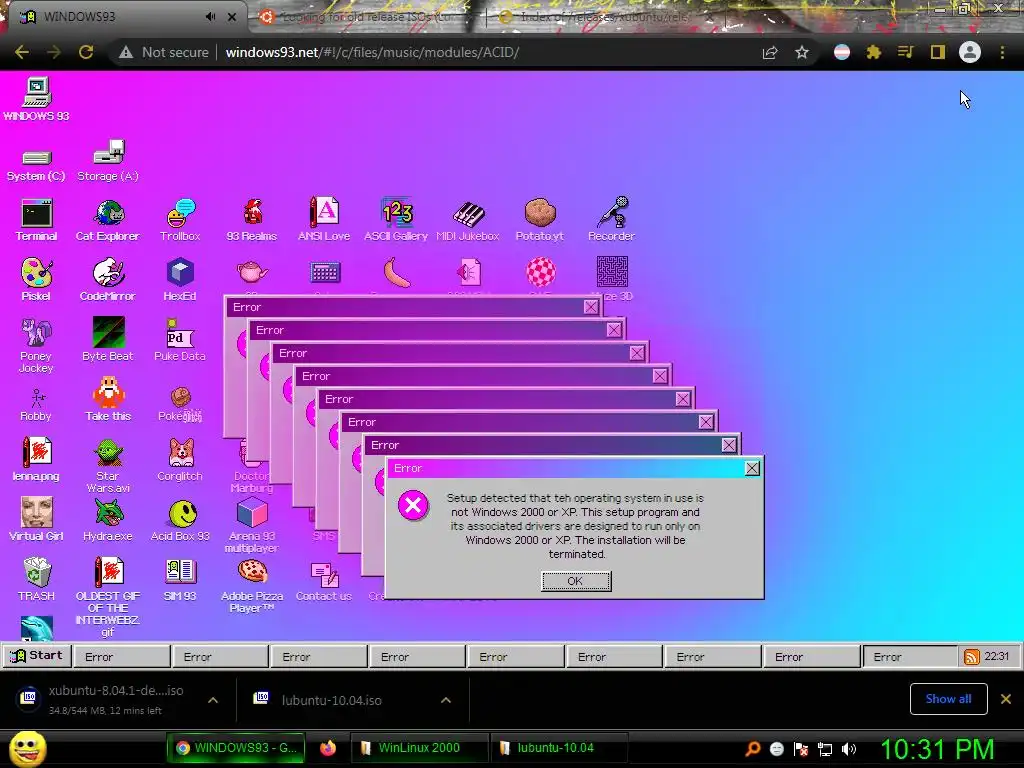Open OLDEST GIF OF THE INTERWEBZ.gif

108,597
